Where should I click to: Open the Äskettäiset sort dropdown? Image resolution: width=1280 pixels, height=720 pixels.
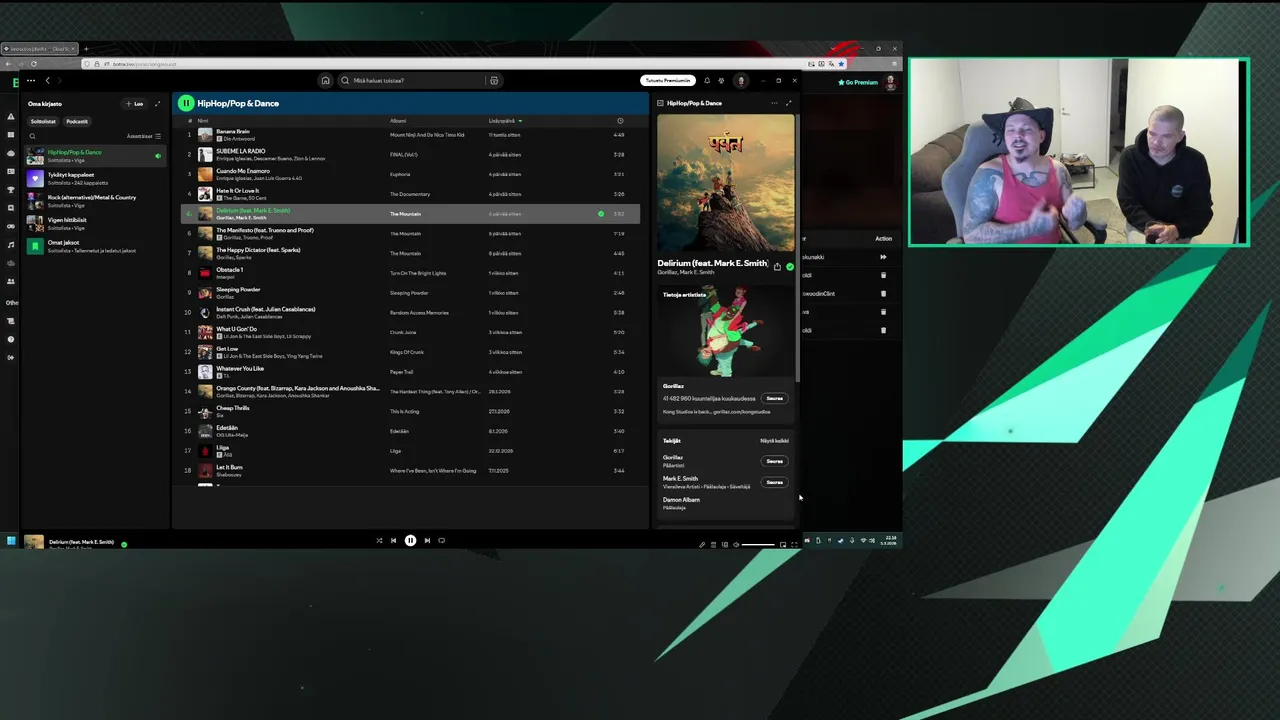click(144, 136)
